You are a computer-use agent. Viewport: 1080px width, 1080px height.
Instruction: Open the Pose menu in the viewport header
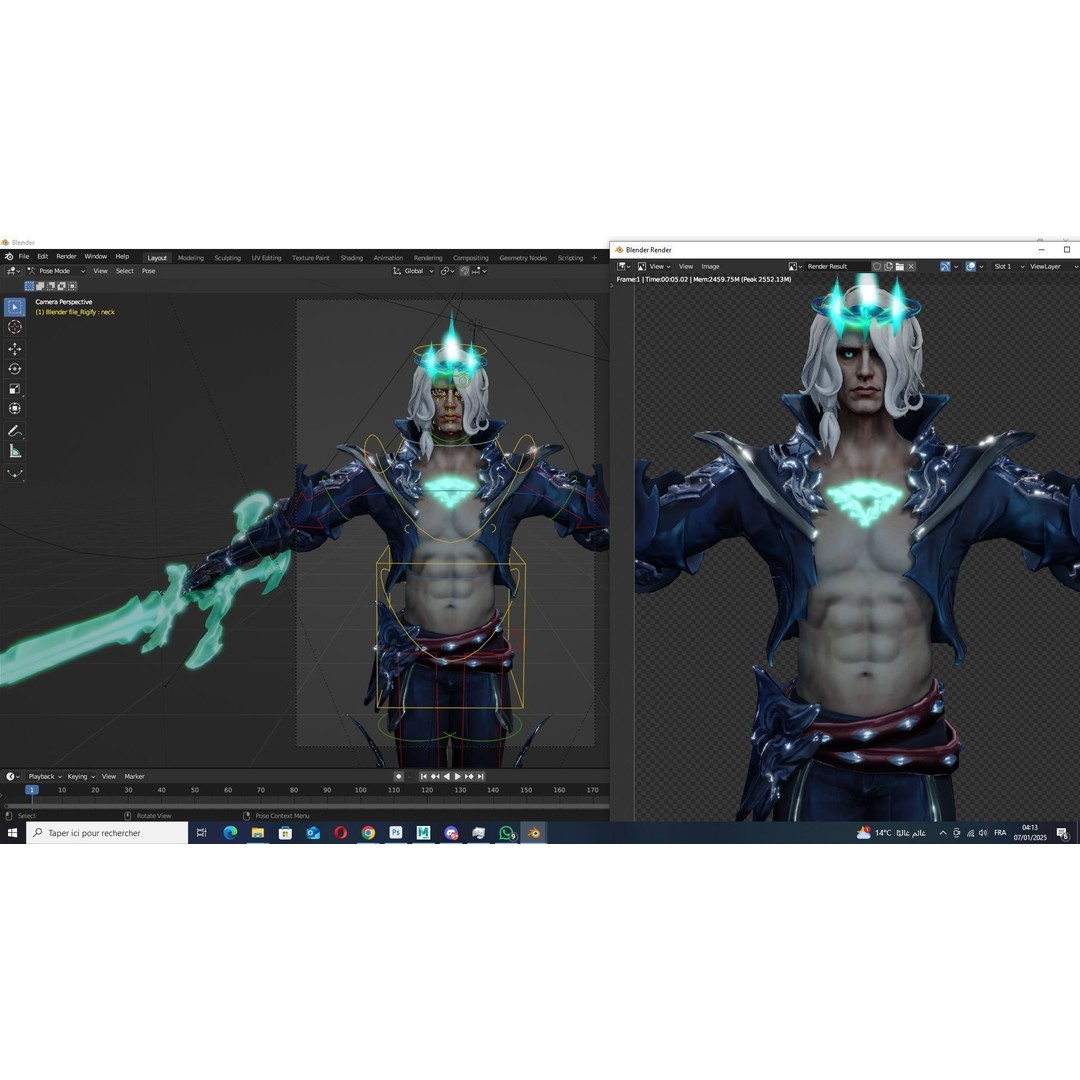(x=149, y=271)
